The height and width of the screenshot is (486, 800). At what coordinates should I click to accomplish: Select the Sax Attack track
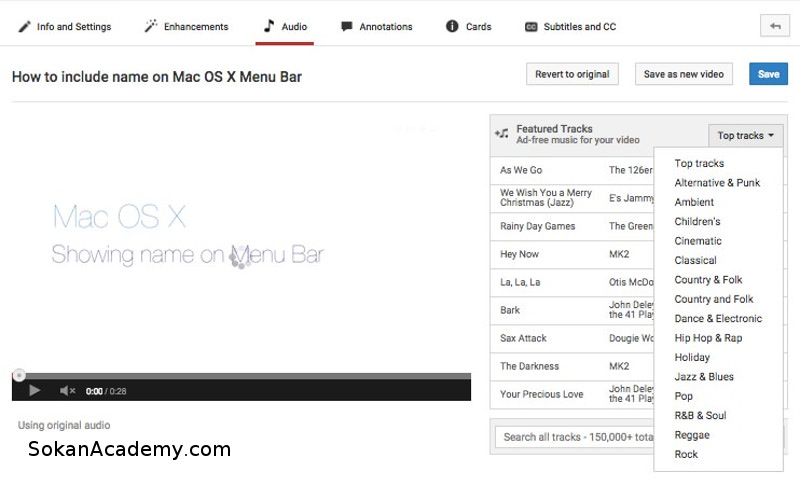[x=523, y=338]
